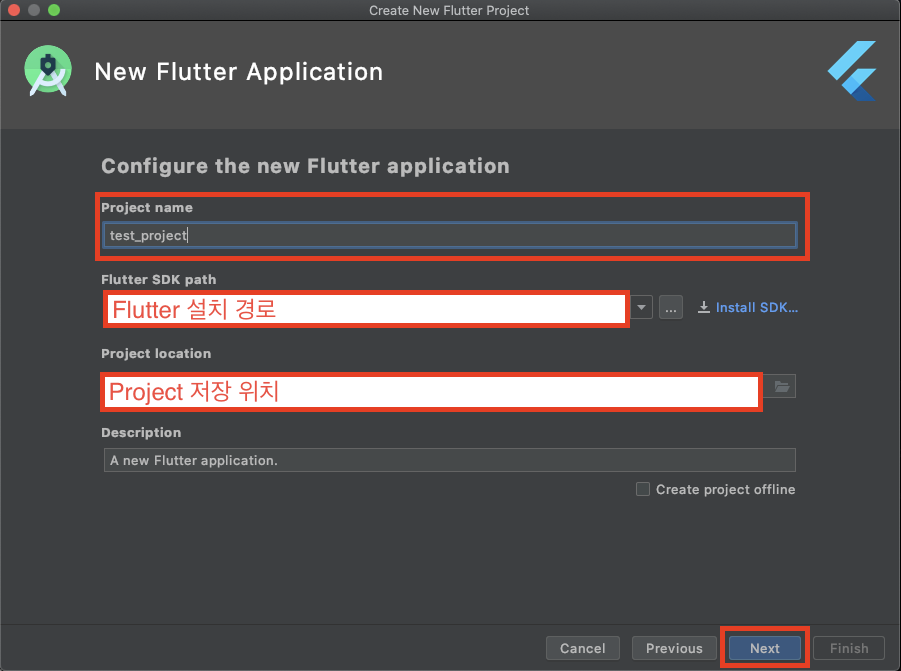
Task: Click the Configure the new Flutter application heading
Action: coord(305,166)
